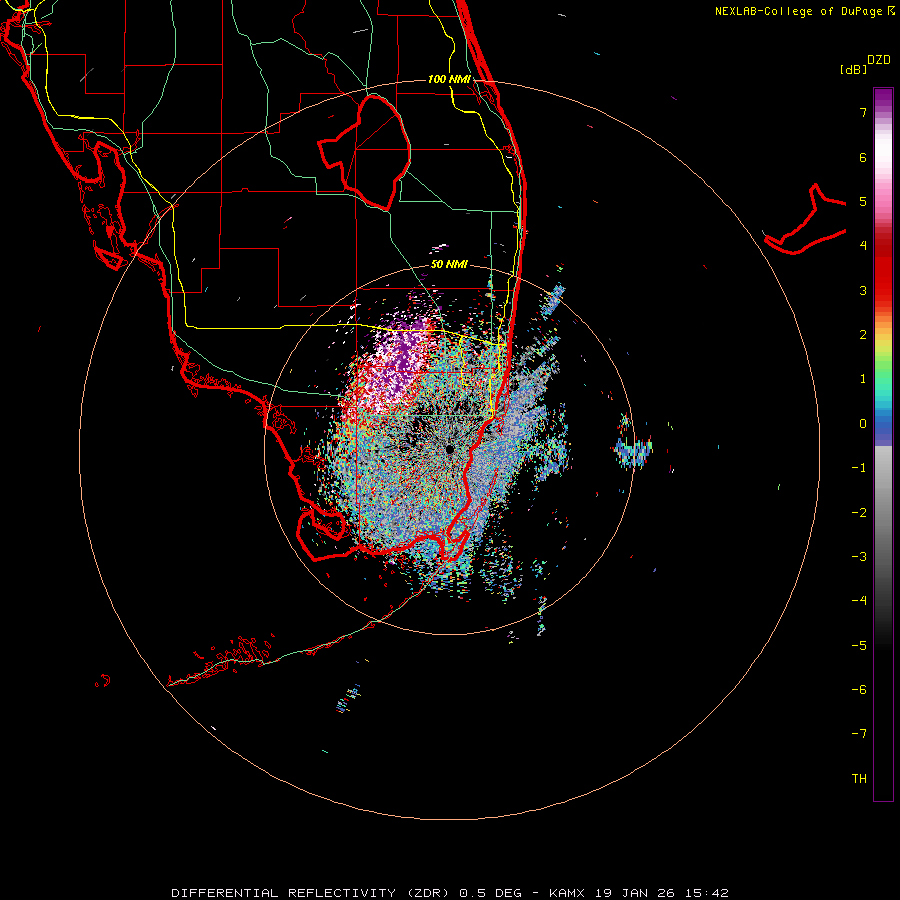Click the DZD label above the color bar
The image size is (900, 900).
(879, 60)
